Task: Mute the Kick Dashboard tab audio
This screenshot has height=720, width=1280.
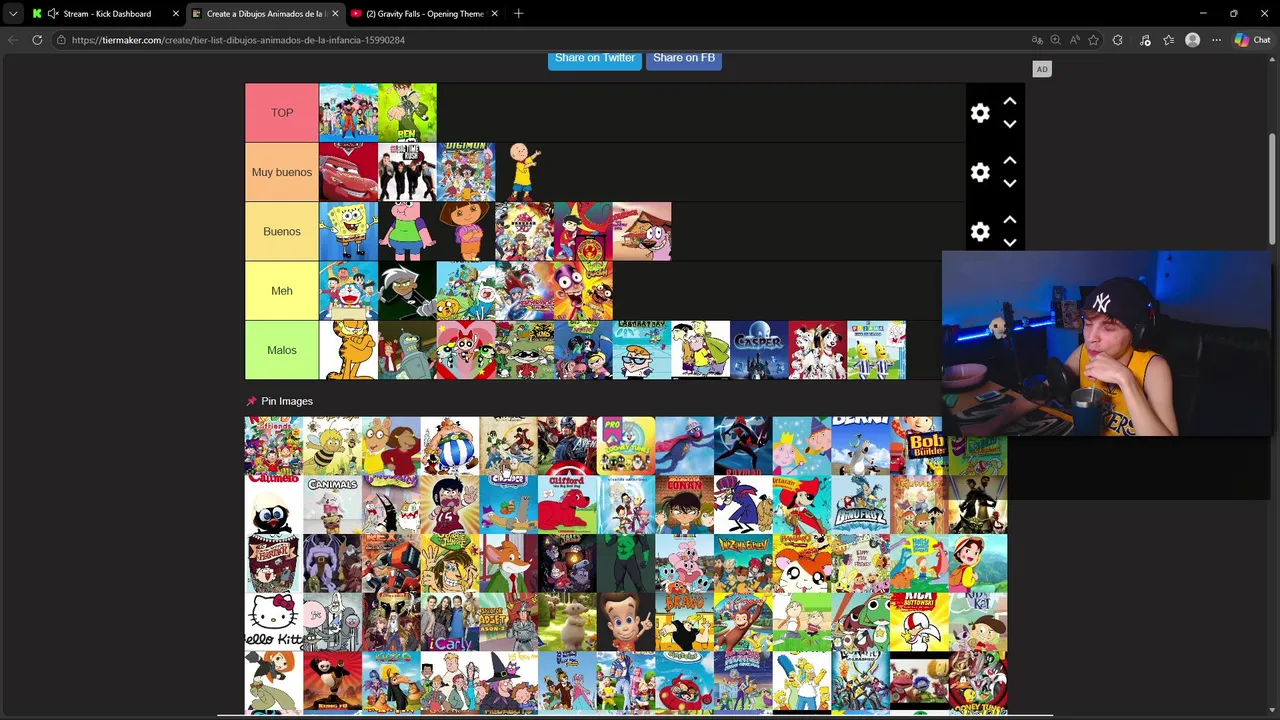Action: click(x=52, y=14)
